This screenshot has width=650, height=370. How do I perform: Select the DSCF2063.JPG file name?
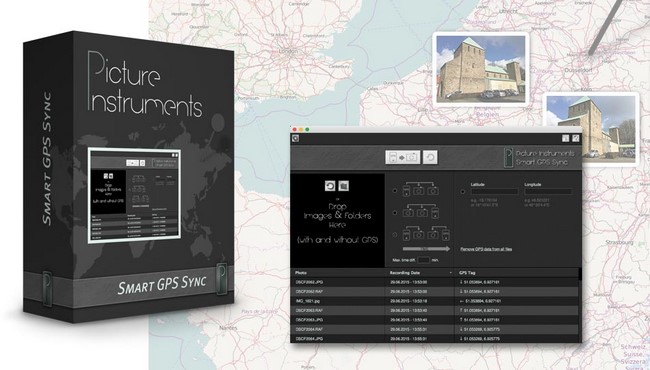tap(309, 320)
